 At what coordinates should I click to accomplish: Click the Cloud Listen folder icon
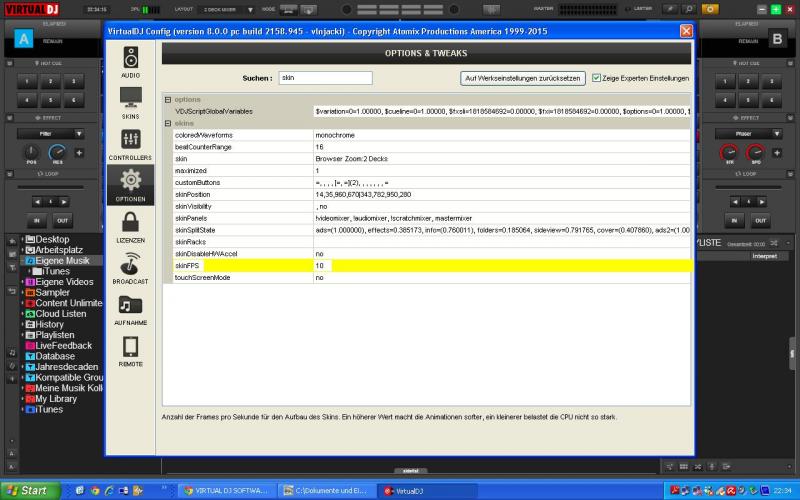pos(30,314)
